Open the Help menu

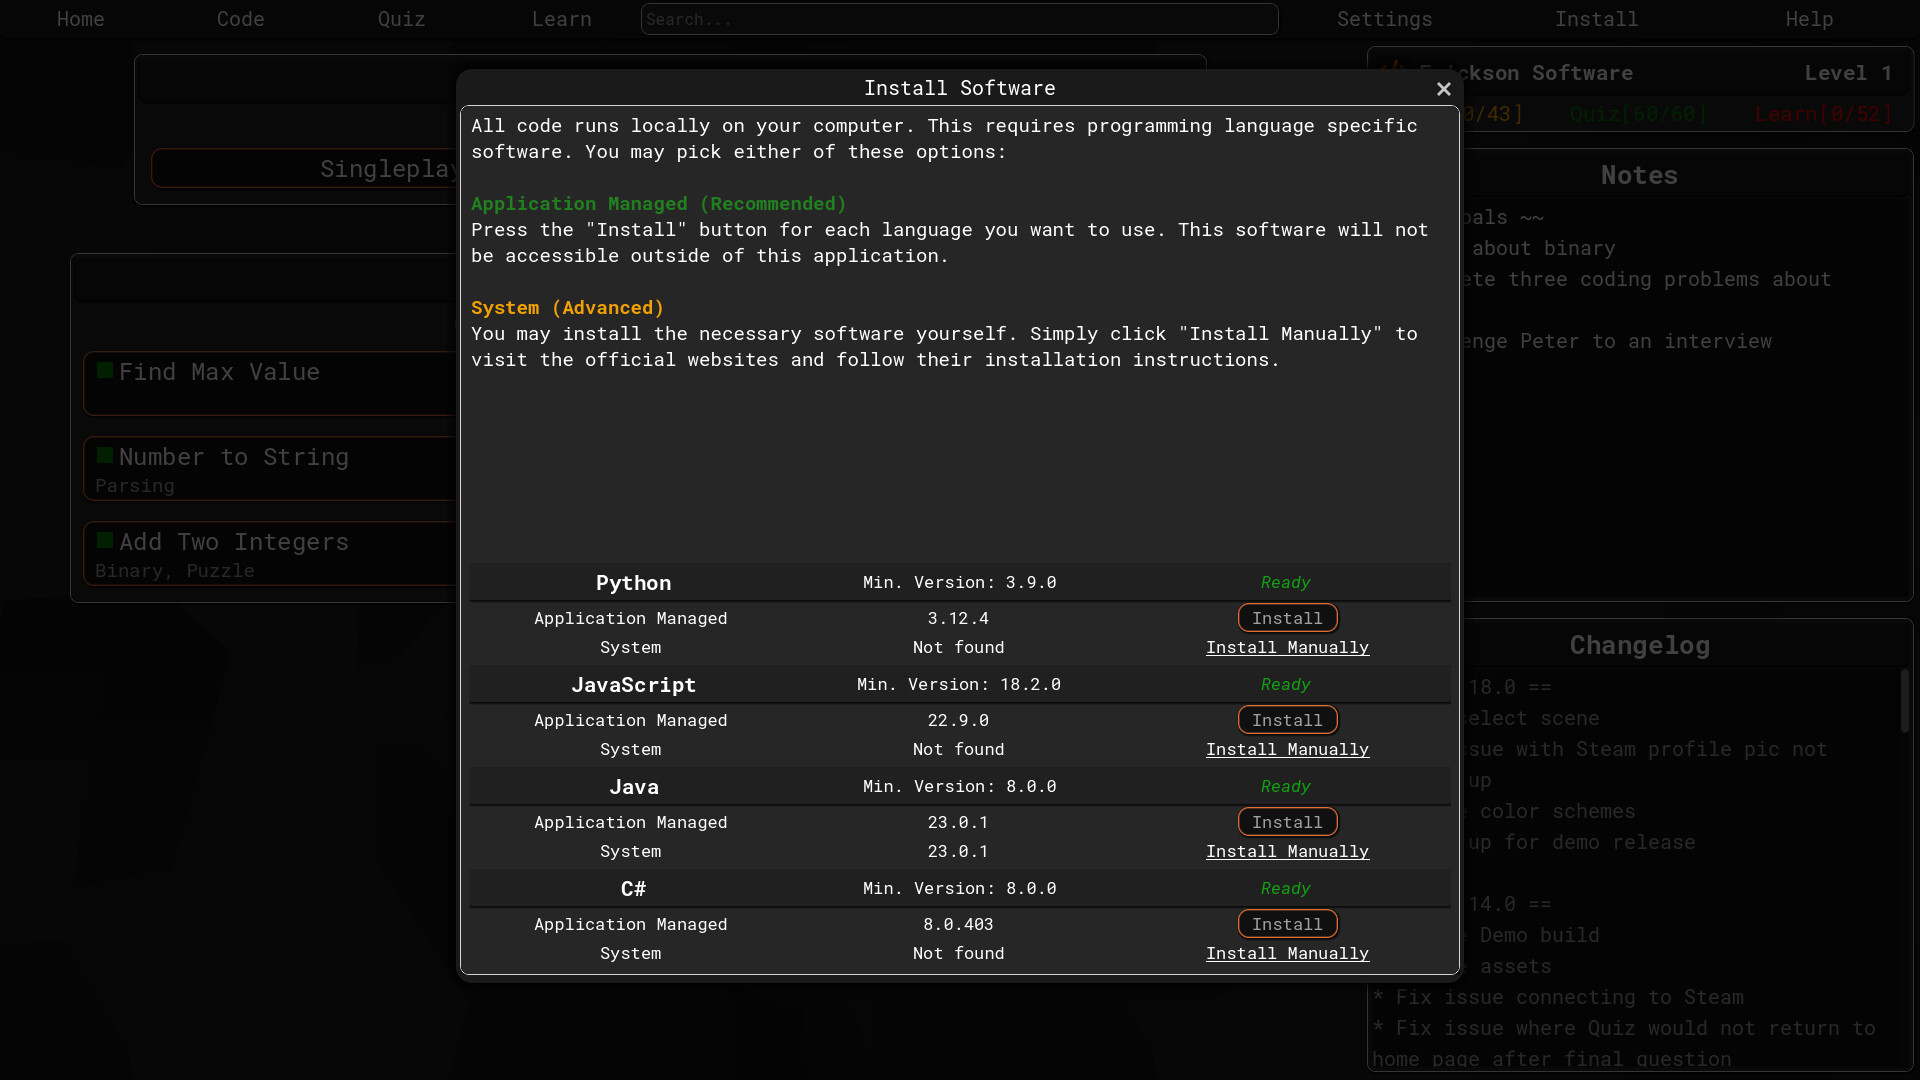1809,19
